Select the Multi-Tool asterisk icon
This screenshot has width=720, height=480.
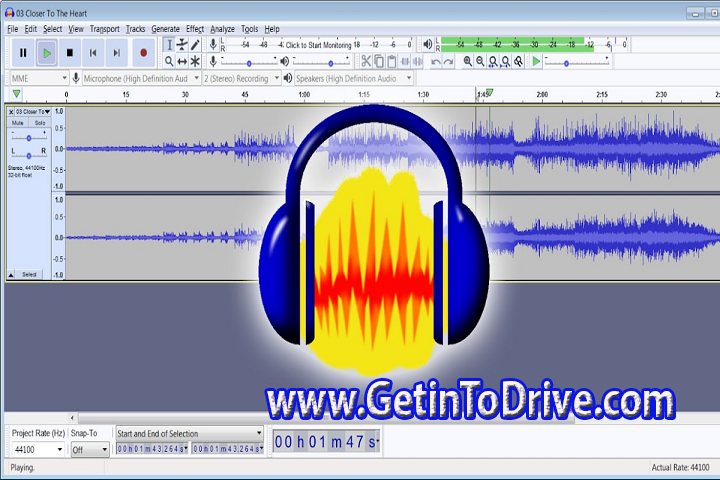point(195,61)
